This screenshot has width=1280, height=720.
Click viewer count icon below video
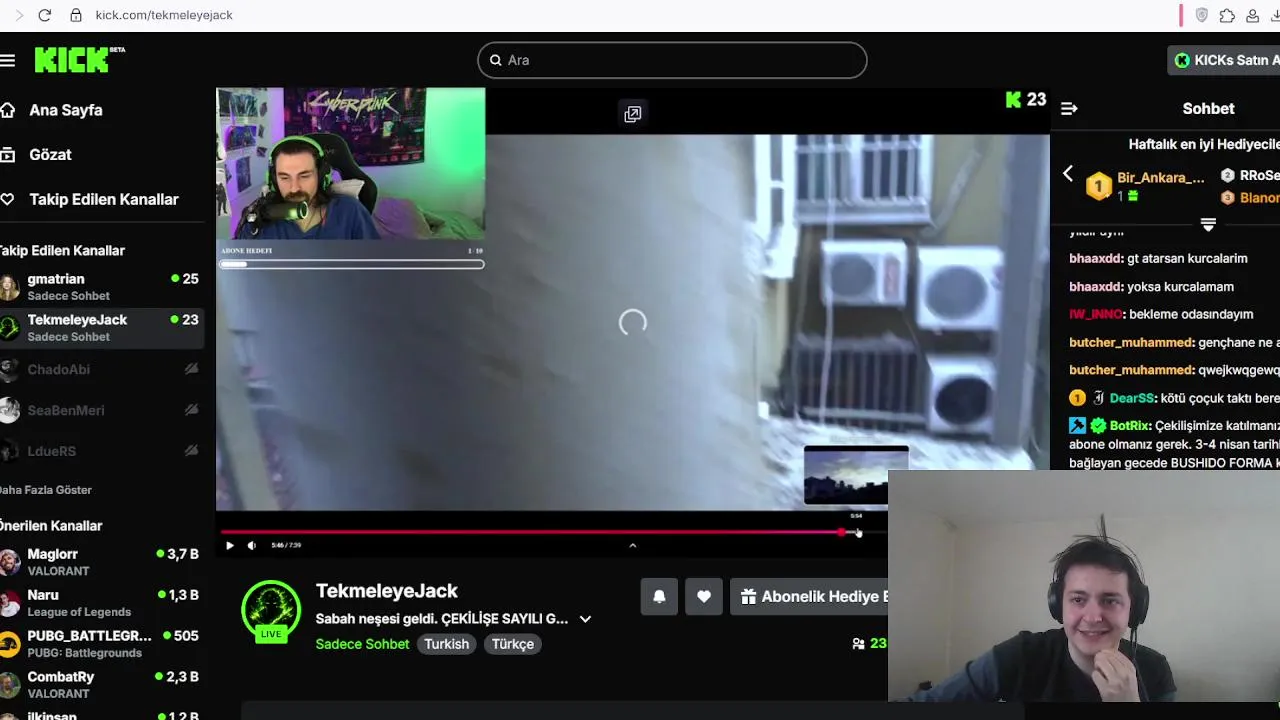[858, 644]
